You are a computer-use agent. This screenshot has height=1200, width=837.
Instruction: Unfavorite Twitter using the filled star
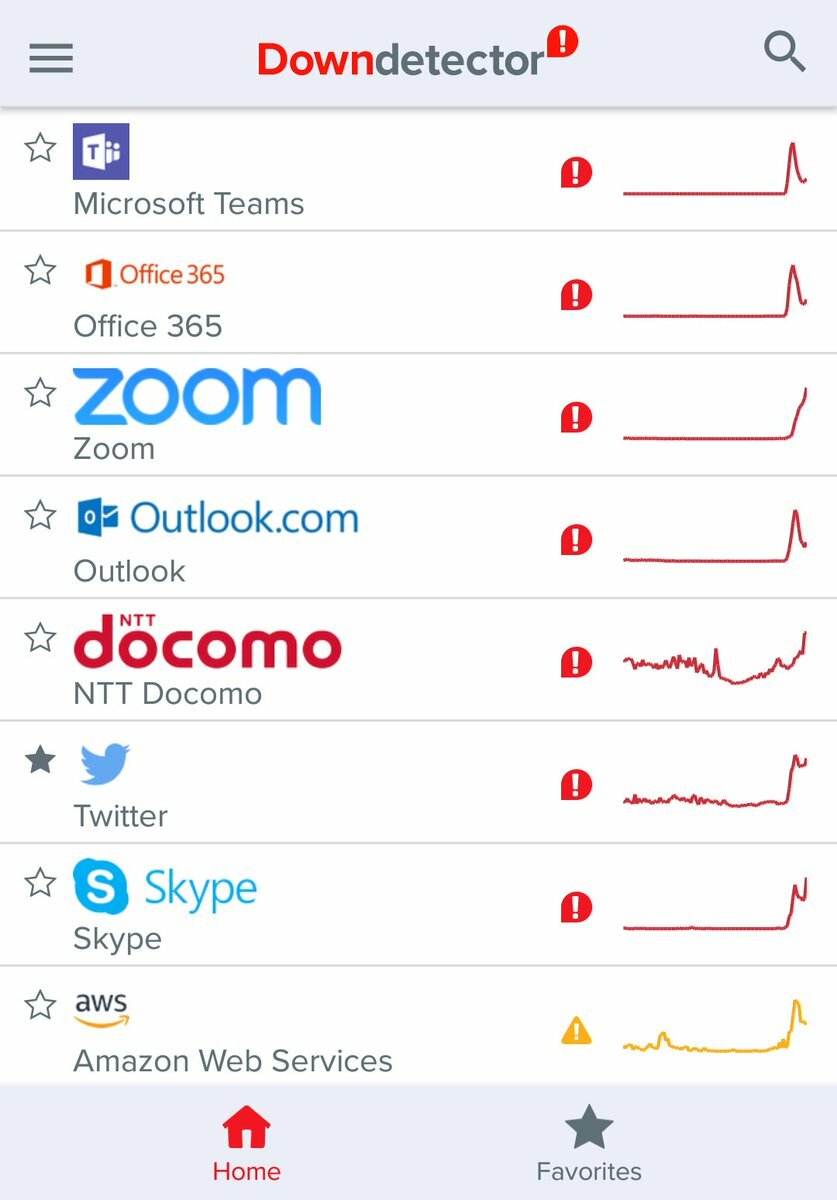pos(40,760)
